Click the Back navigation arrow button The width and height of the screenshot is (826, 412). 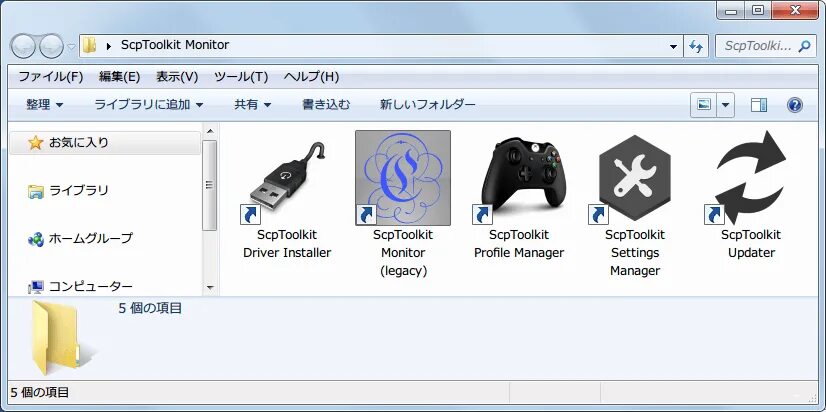pos(23,46)
